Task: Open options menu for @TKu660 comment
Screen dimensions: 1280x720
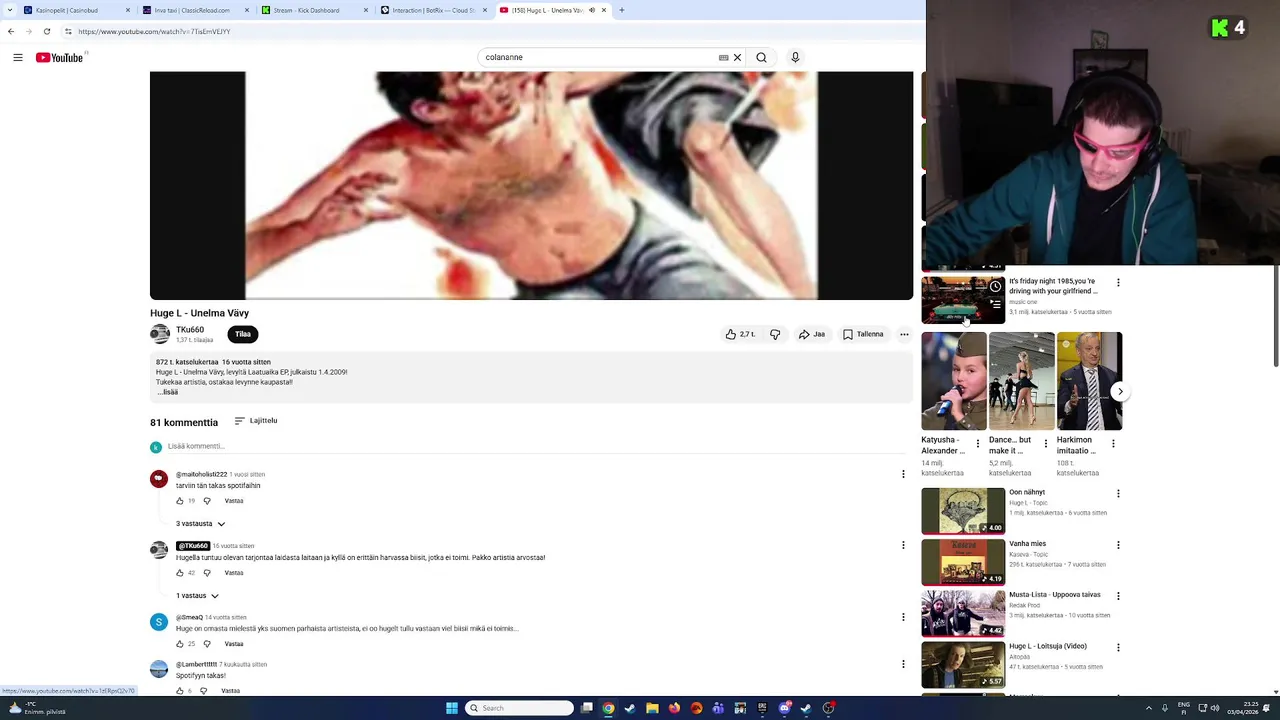Action: pyautogui.click(x=903, y=545)
